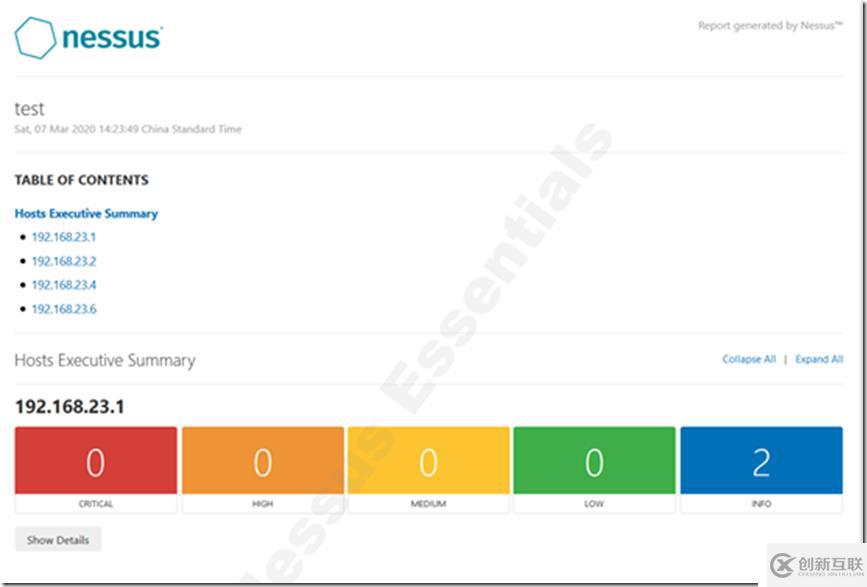Click 'Report generated by Nessus' text
The height and width of the screenshot is (587, 867).
click(x=770, y=25)
